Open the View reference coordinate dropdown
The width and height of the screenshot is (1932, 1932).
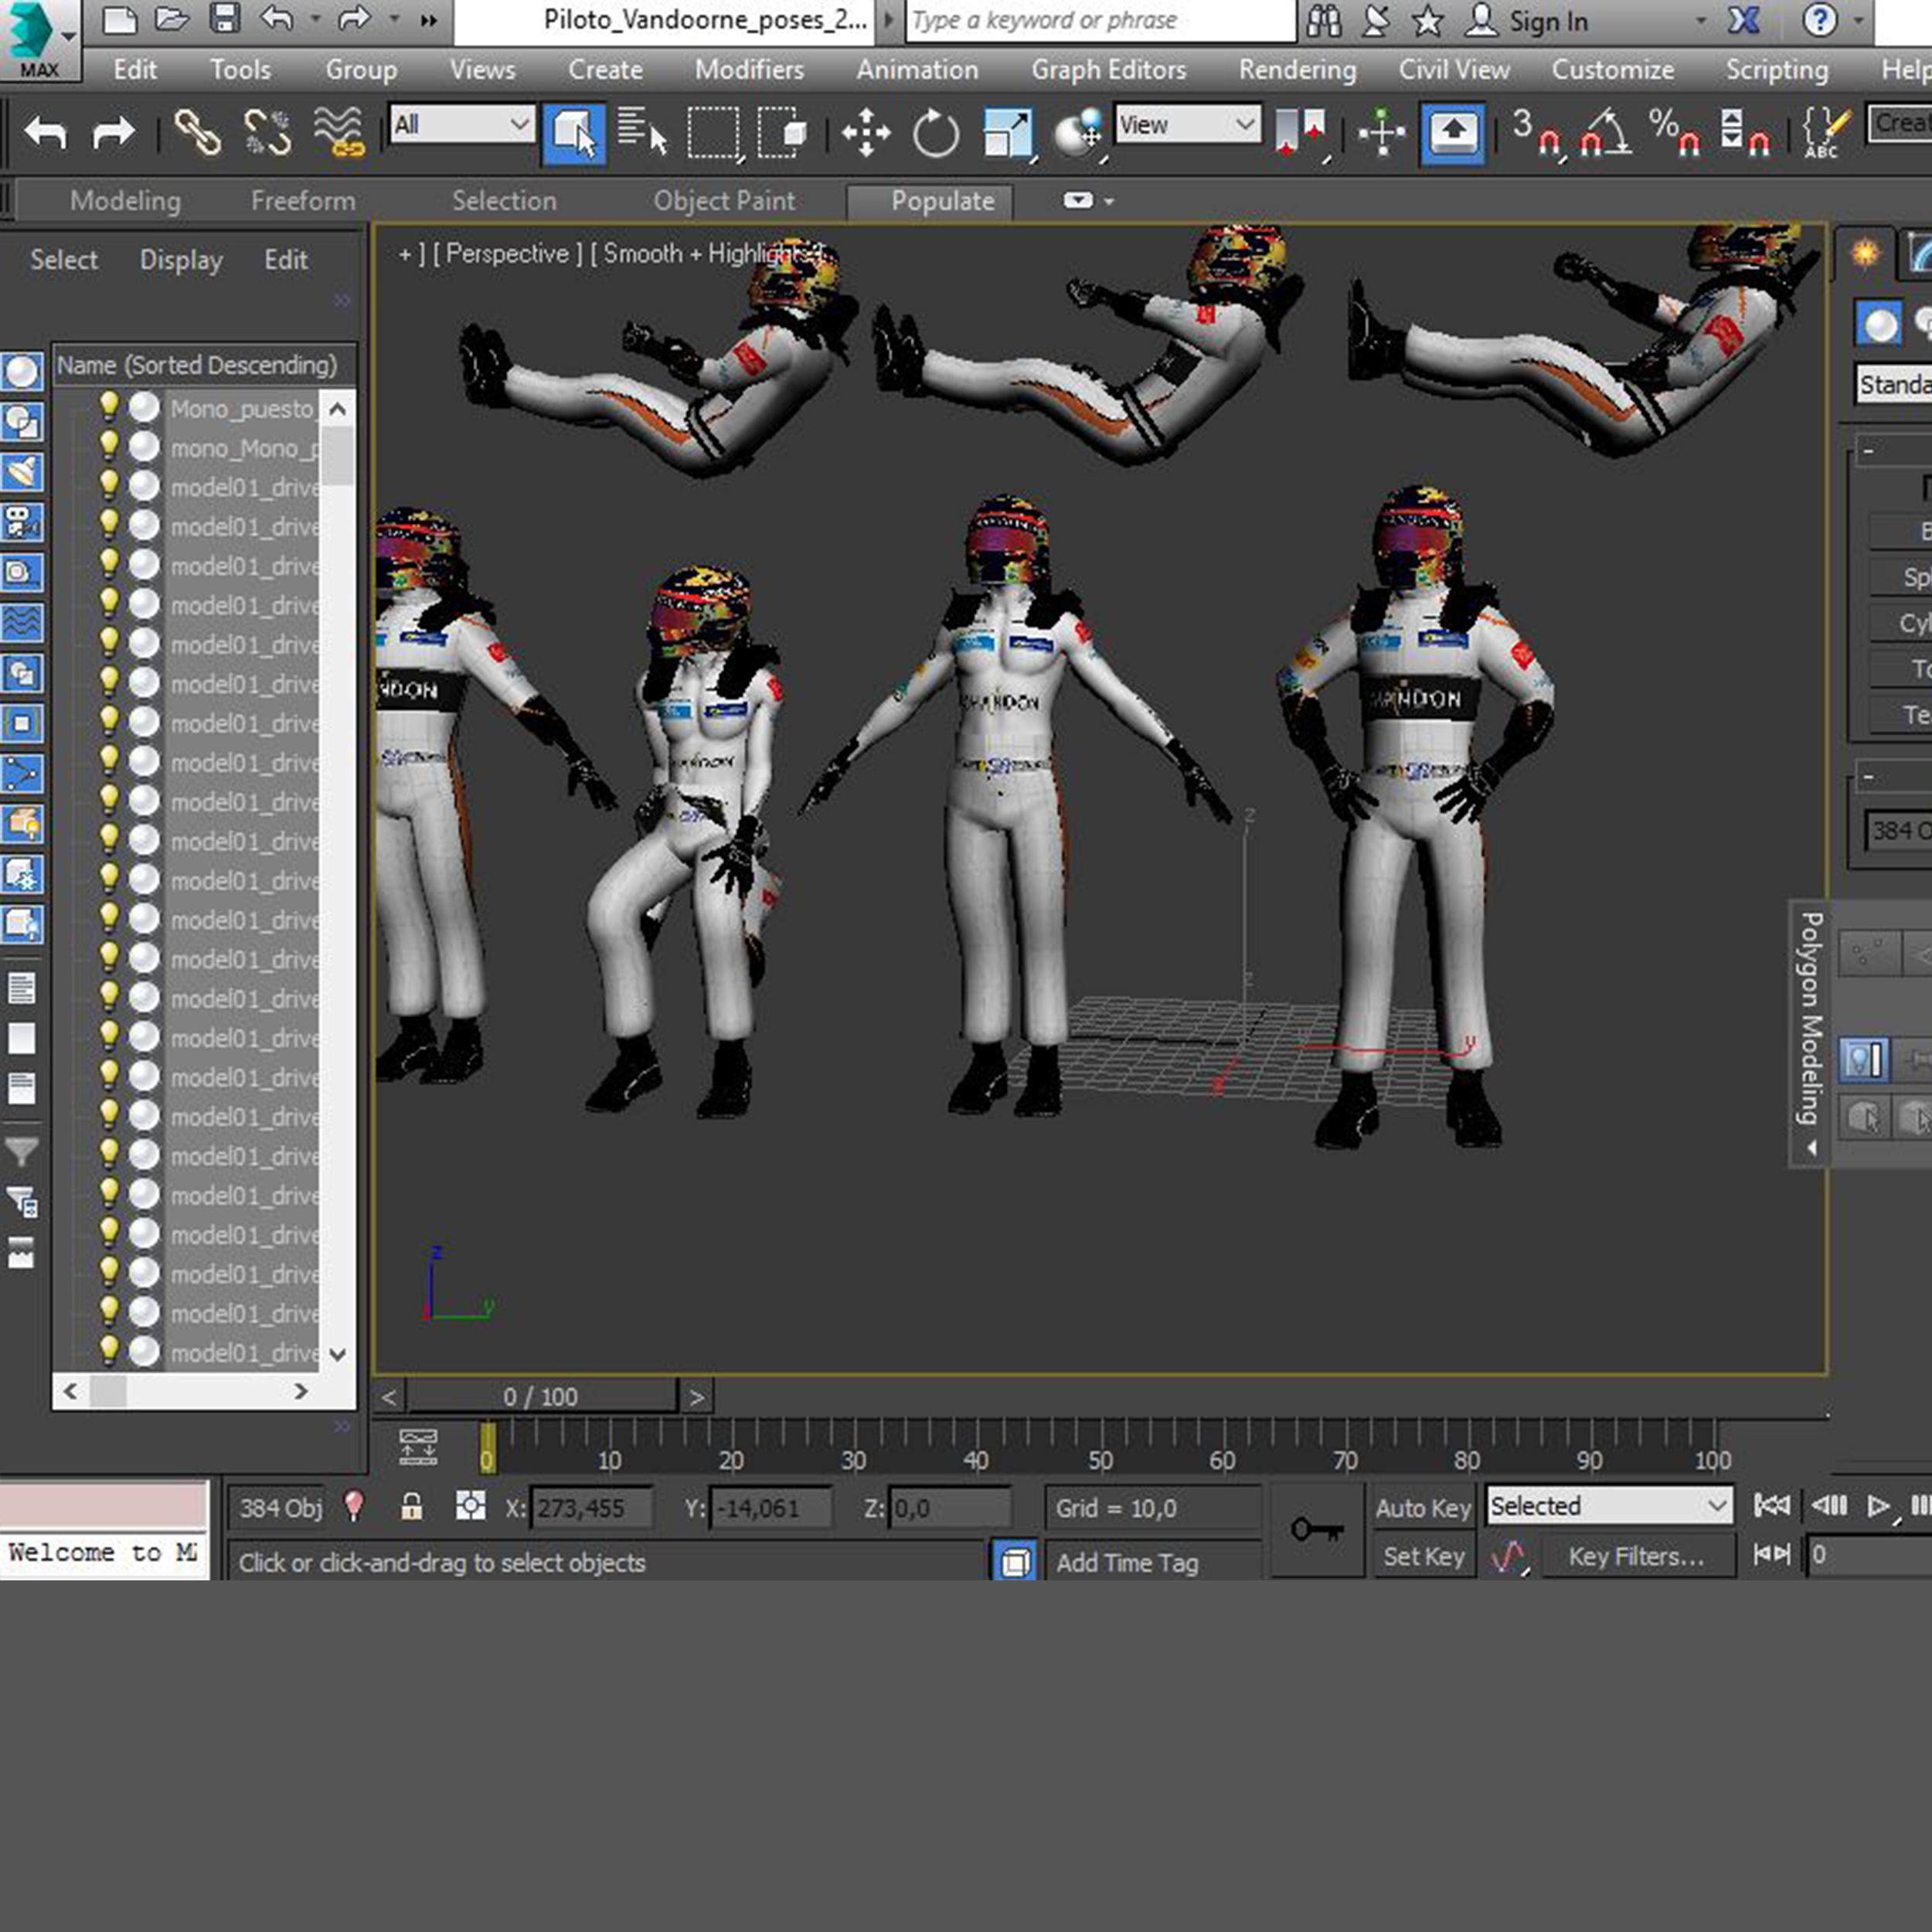[x=1187, y=125]
